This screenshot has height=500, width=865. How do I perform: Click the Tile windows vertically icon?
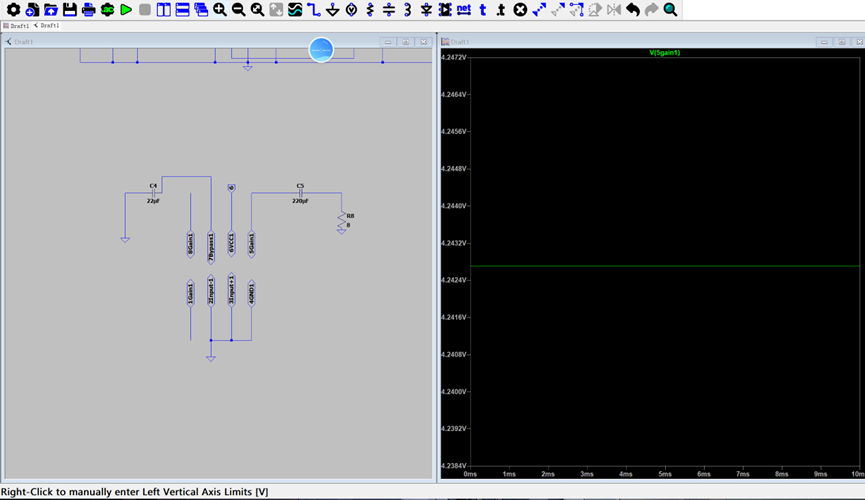(164, 9)
